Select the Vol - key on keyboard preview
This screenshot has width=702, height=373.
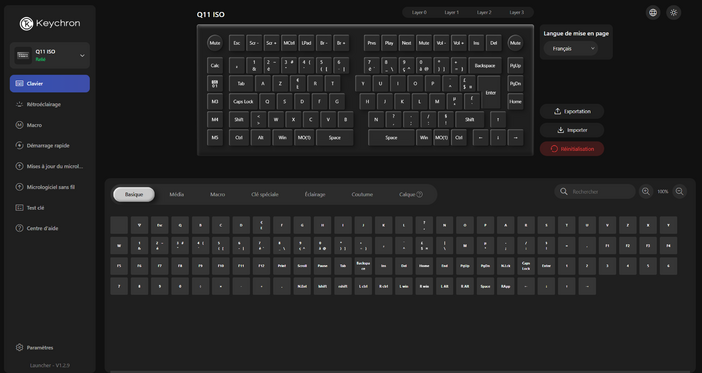(x=441, y=43)
